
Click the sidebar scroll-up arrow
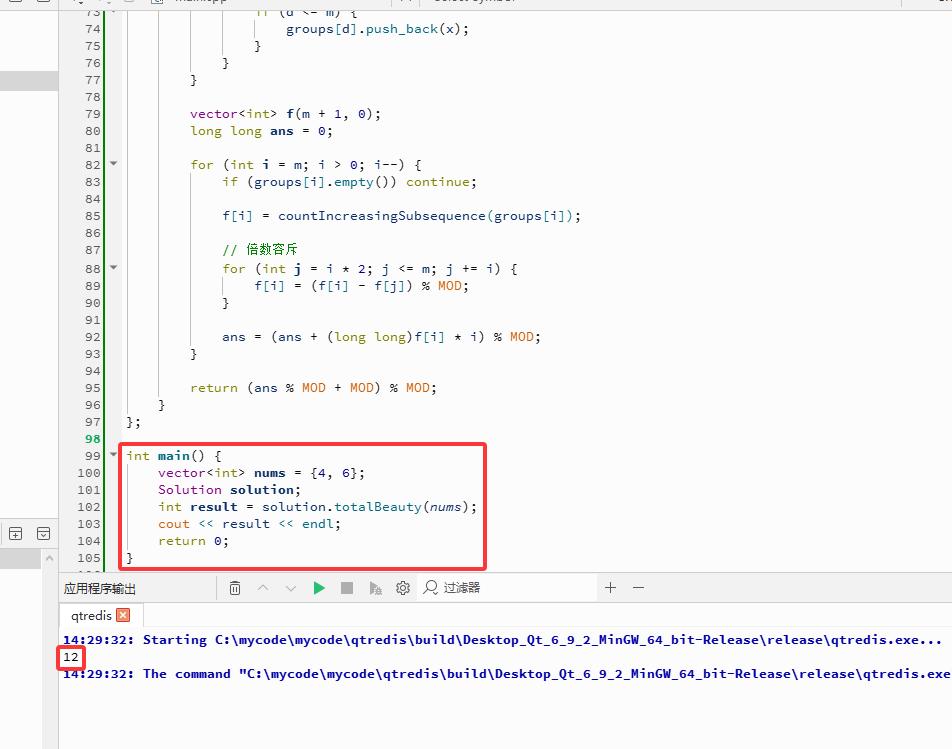point(50,558)
